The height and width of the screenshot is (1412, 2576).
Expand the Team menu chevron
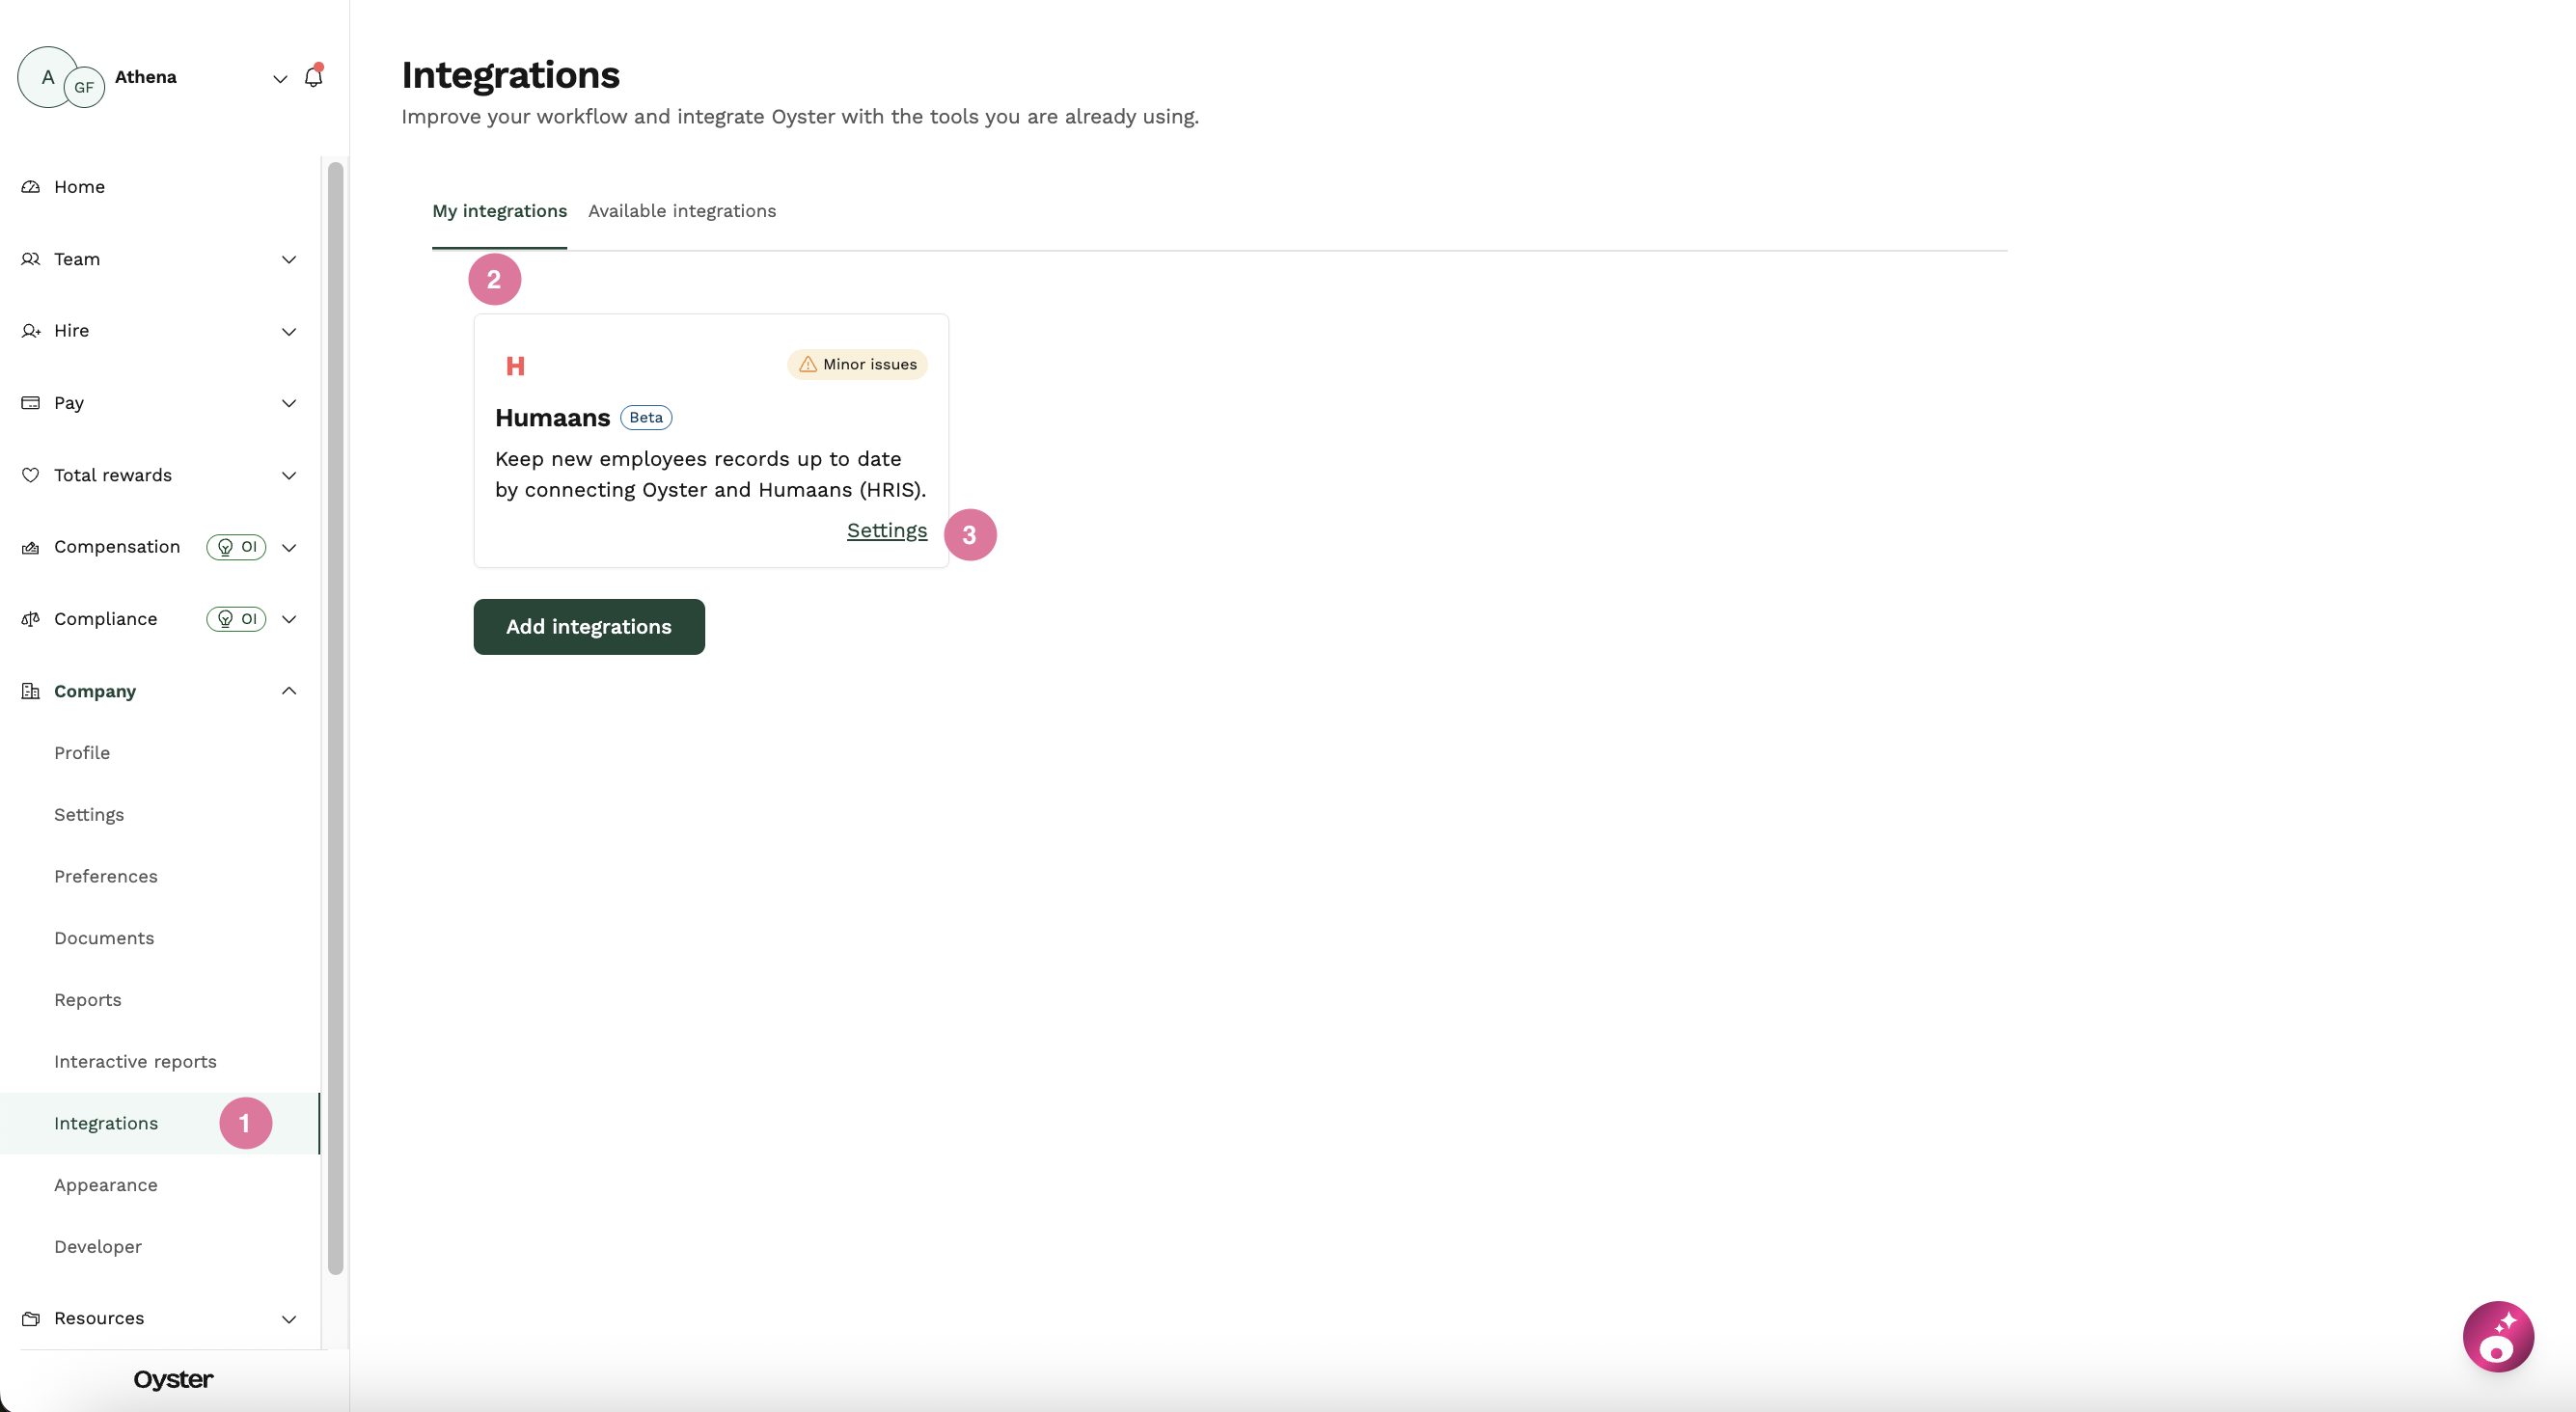tap(289, 259)
